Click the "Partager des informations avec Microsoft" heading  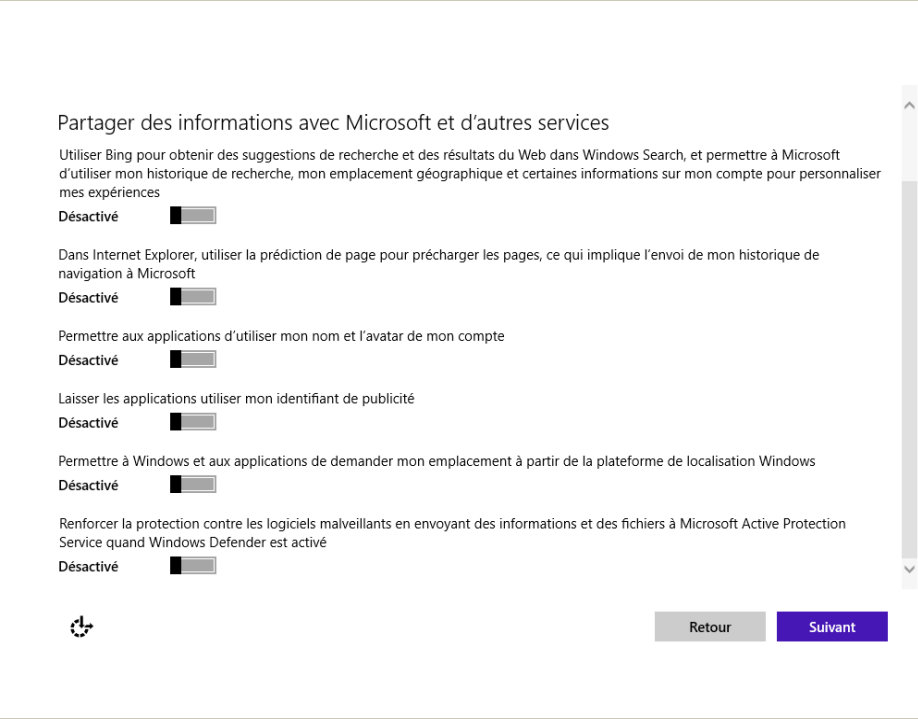tap(333, 123)
